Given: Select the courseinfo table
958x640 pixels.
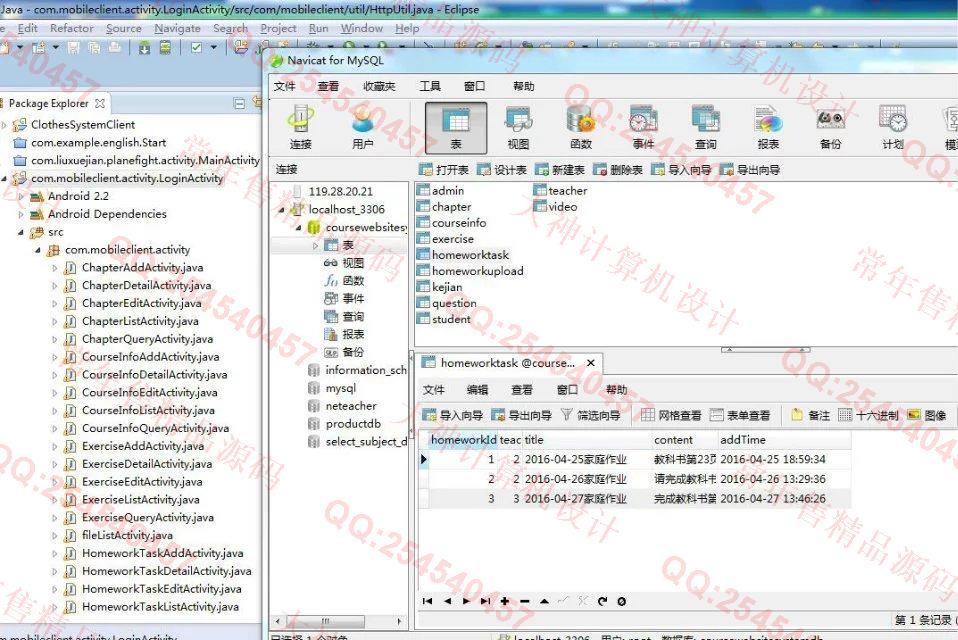Looking at the screenshot, I should 452,223.
